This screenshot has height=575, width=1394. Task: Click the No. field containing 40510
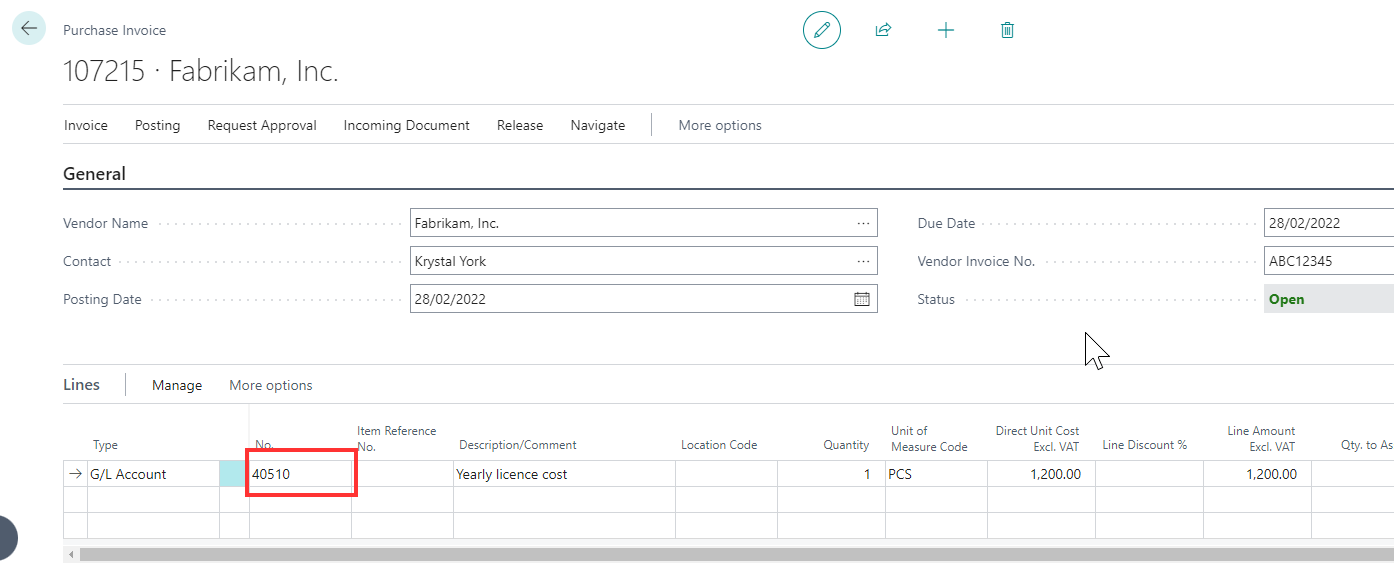(300, 474)
